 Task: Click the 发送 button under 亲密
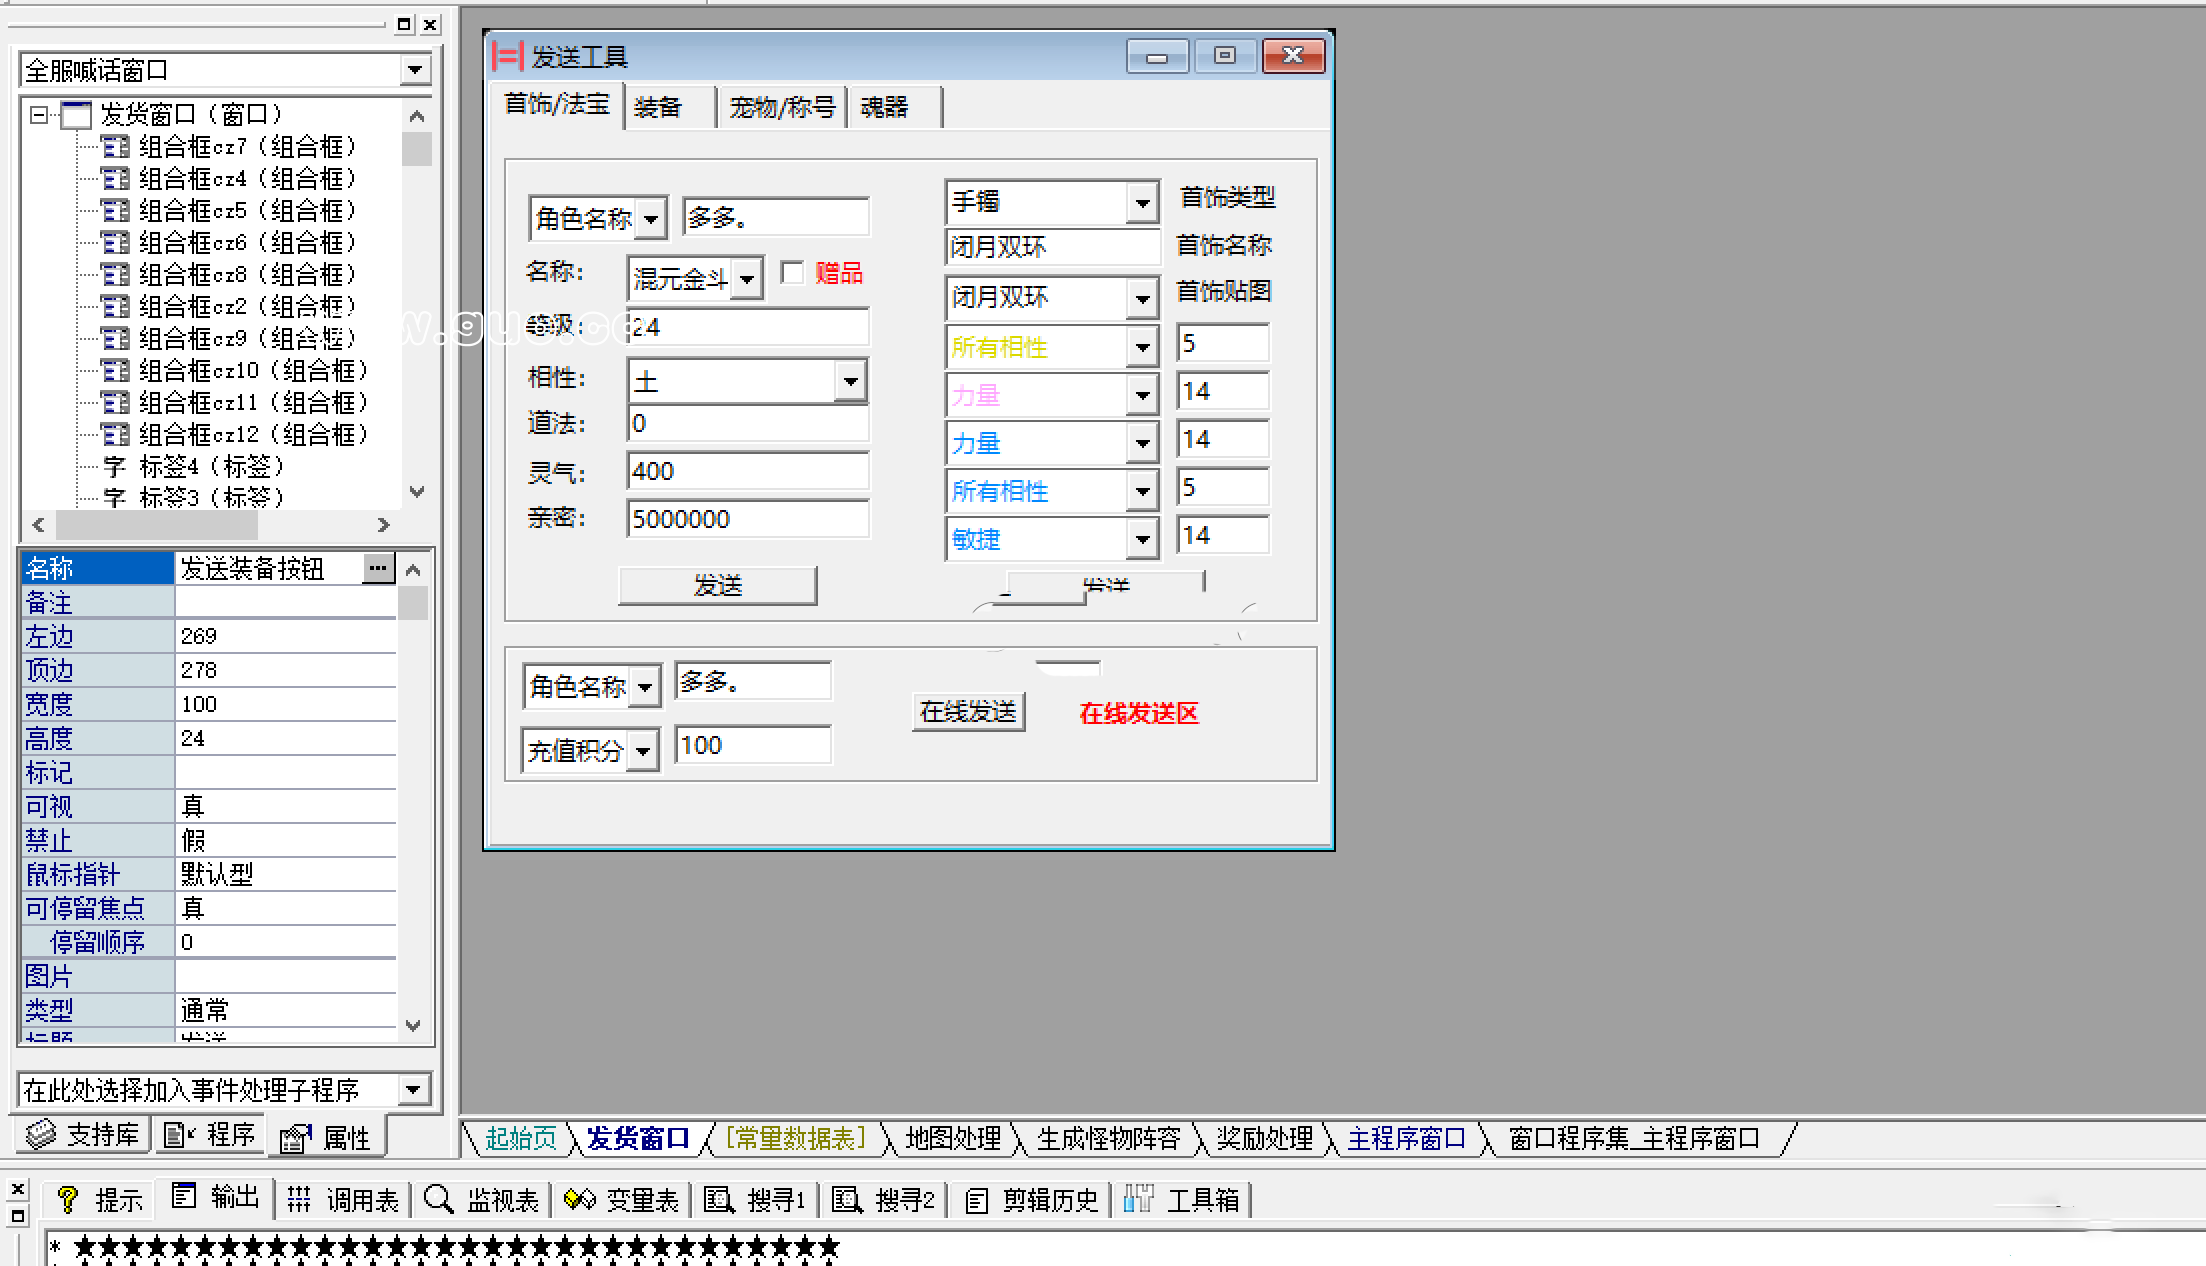click(x=717, y=586)
